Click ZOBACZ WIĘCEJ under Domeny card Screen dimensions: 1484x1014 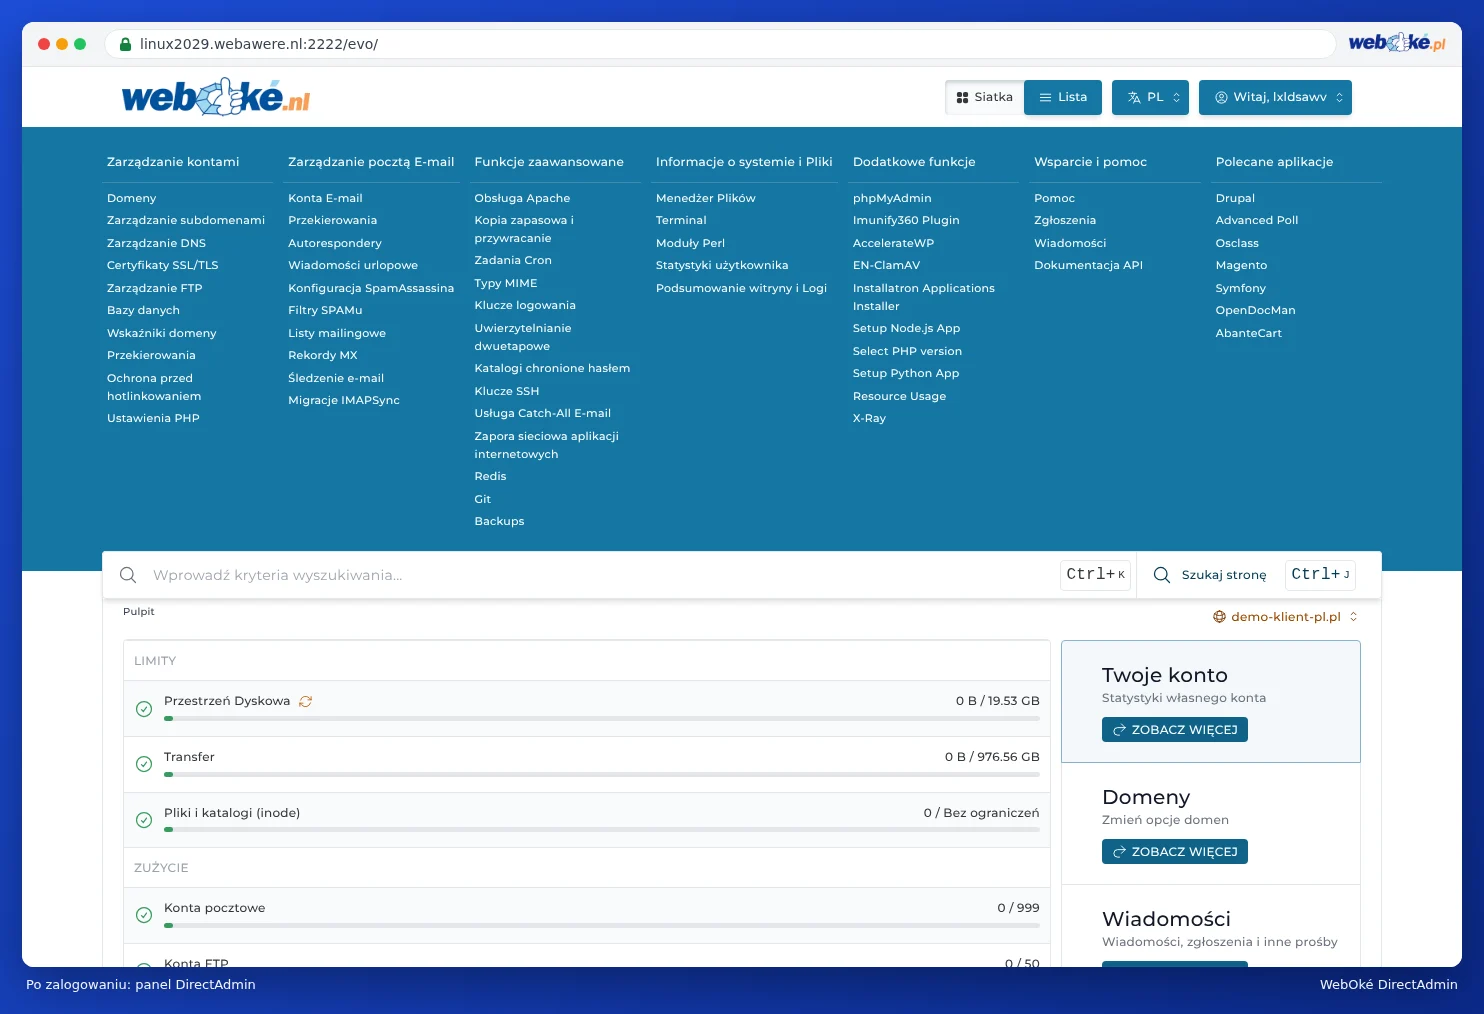point(1175,852)
